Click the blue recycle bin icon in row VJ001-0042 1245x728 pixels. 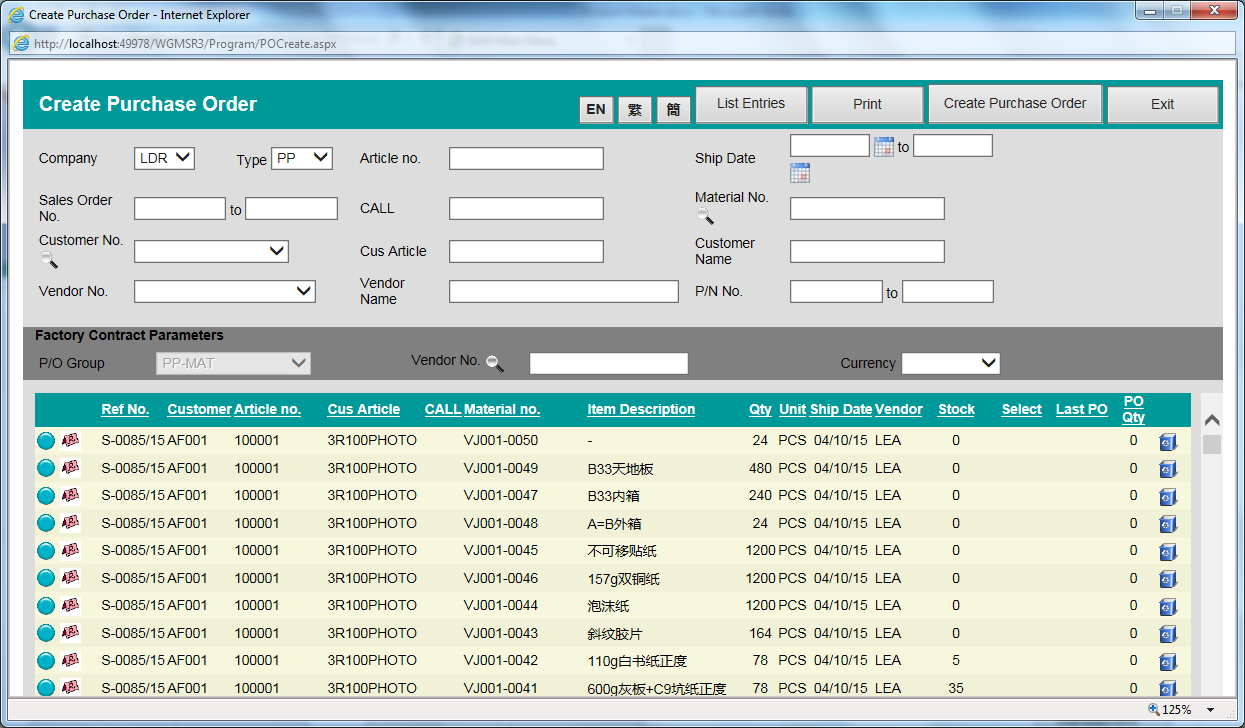pyautogui.click(x=1168, y=662)
